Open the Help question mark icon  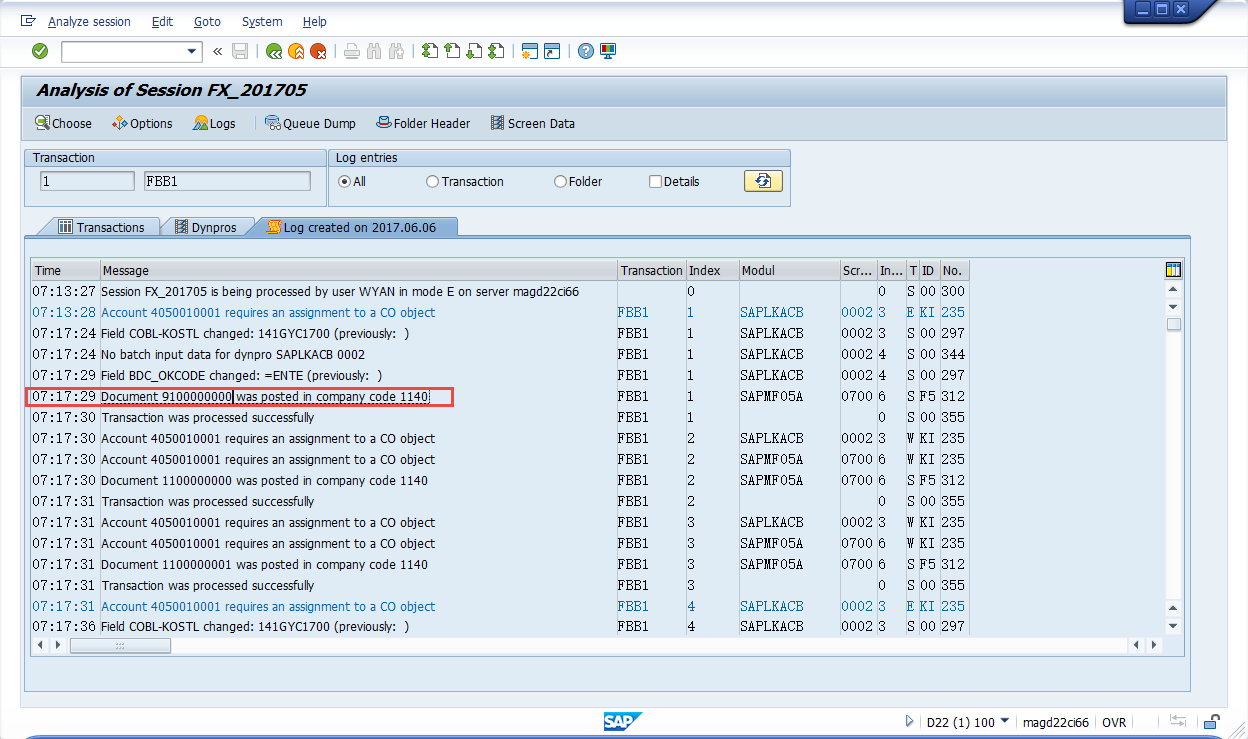pos(586,51)
